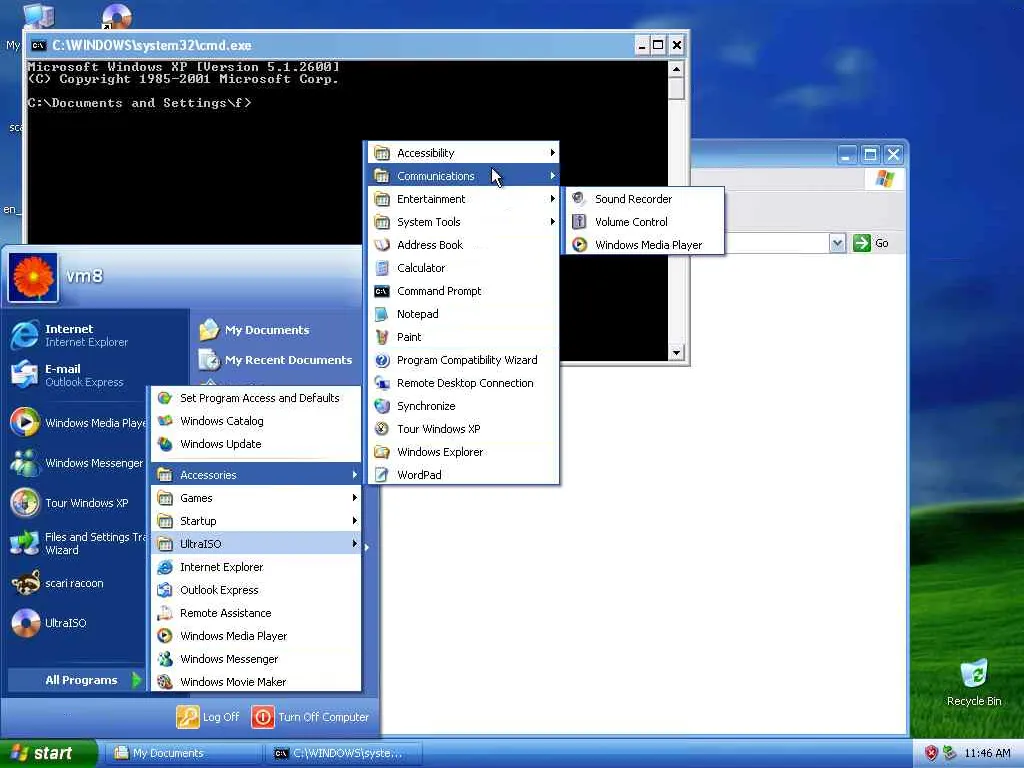The width and height of the screenshot is (1024, 768).
Task: Click the Turn Off Computer button
Action: [x=310, y=717]
